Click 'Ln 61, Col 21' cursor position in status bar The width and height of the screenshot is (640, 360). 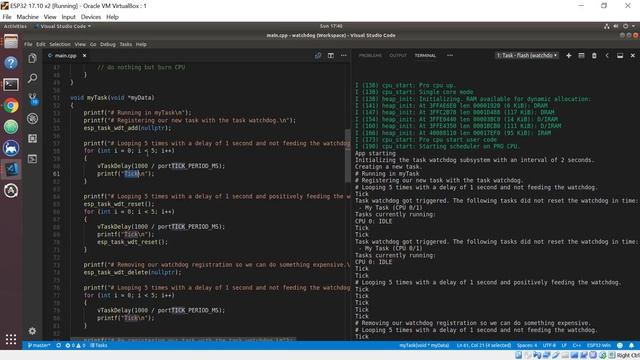pyautogui.click(x=484, y=345)
